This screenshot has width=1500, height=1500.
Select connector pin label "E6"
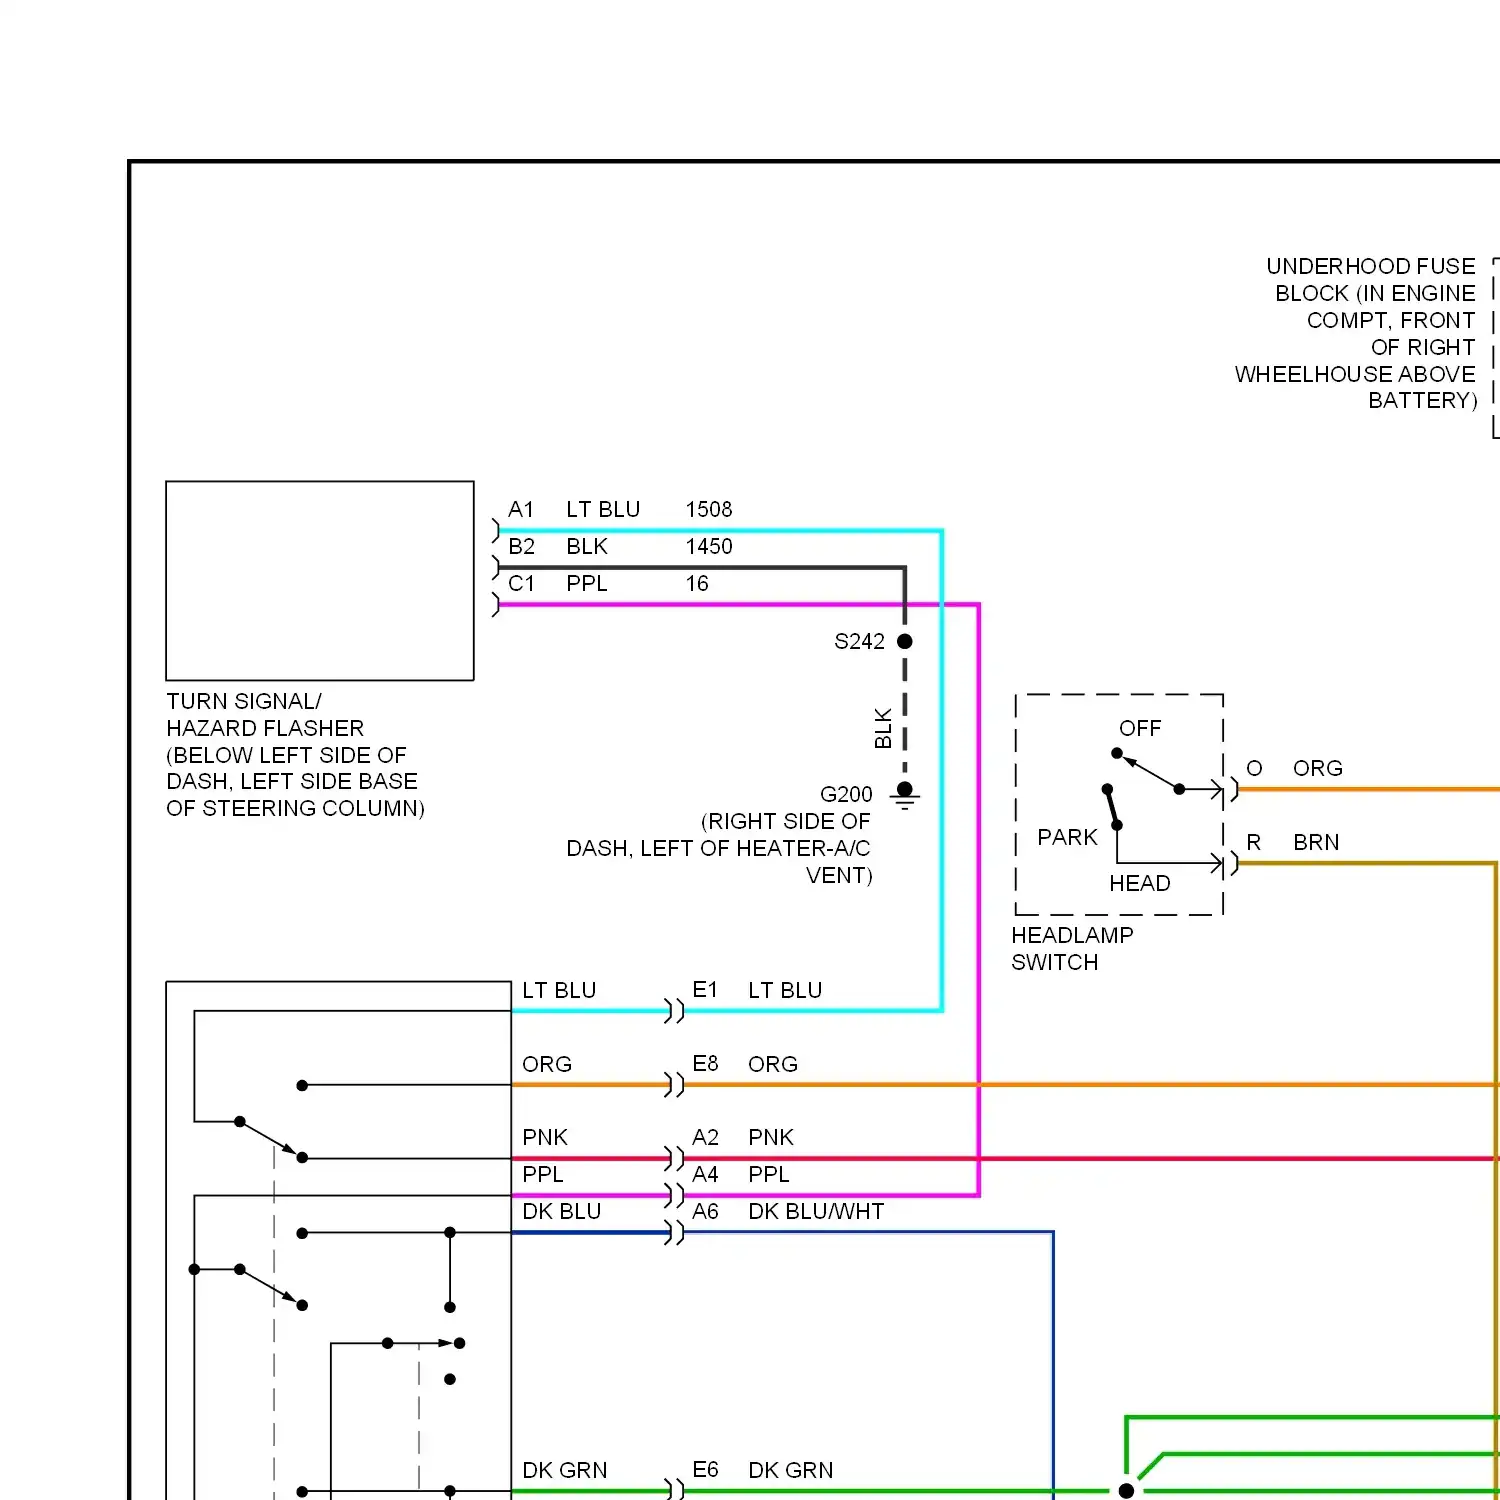point(705,1470)
